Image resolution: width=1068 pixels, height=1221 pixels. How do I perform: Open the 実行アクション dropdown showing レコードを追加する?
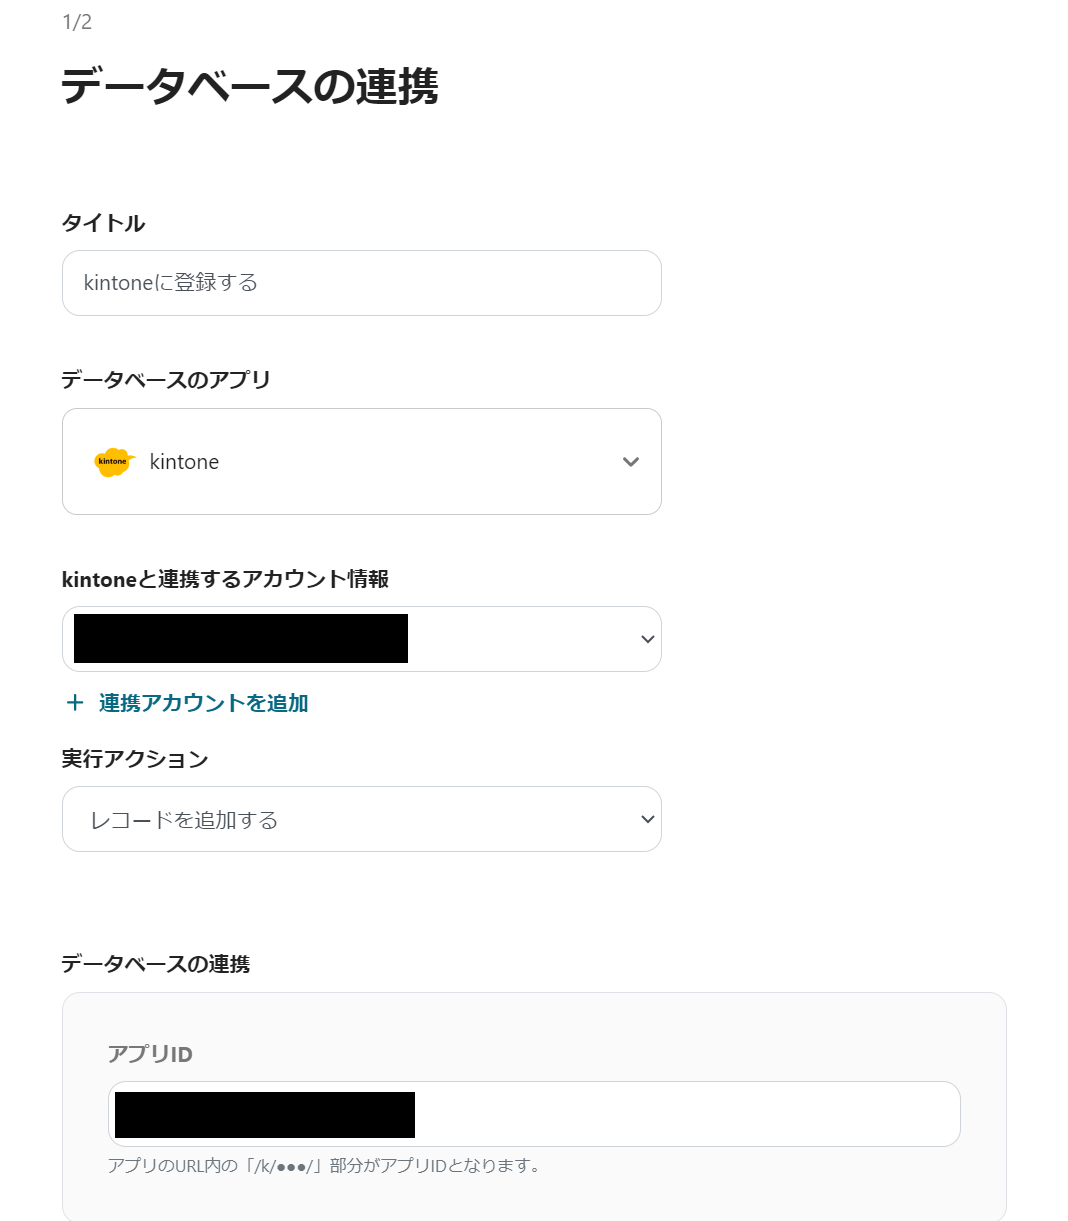pos(362,819)
